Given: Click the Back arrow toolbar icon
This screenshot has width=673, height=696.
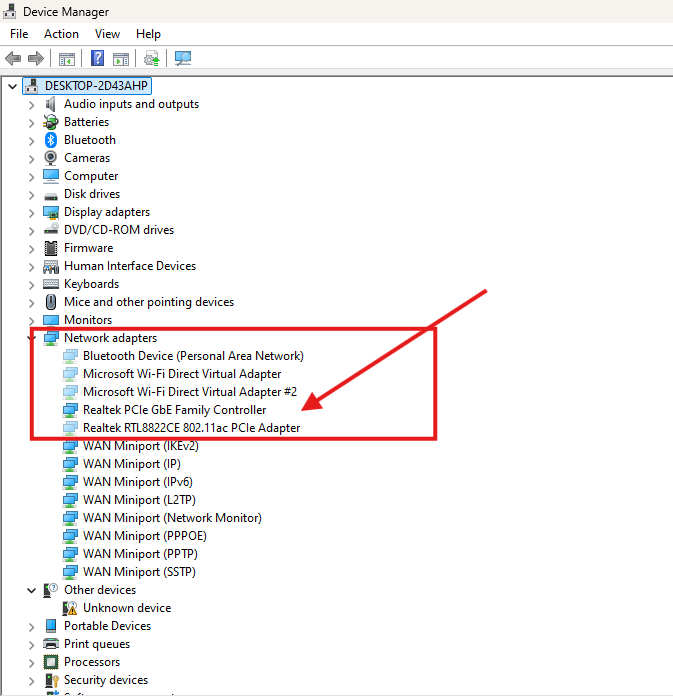Looking at the screenshot, I should click(x=13, y=58).
